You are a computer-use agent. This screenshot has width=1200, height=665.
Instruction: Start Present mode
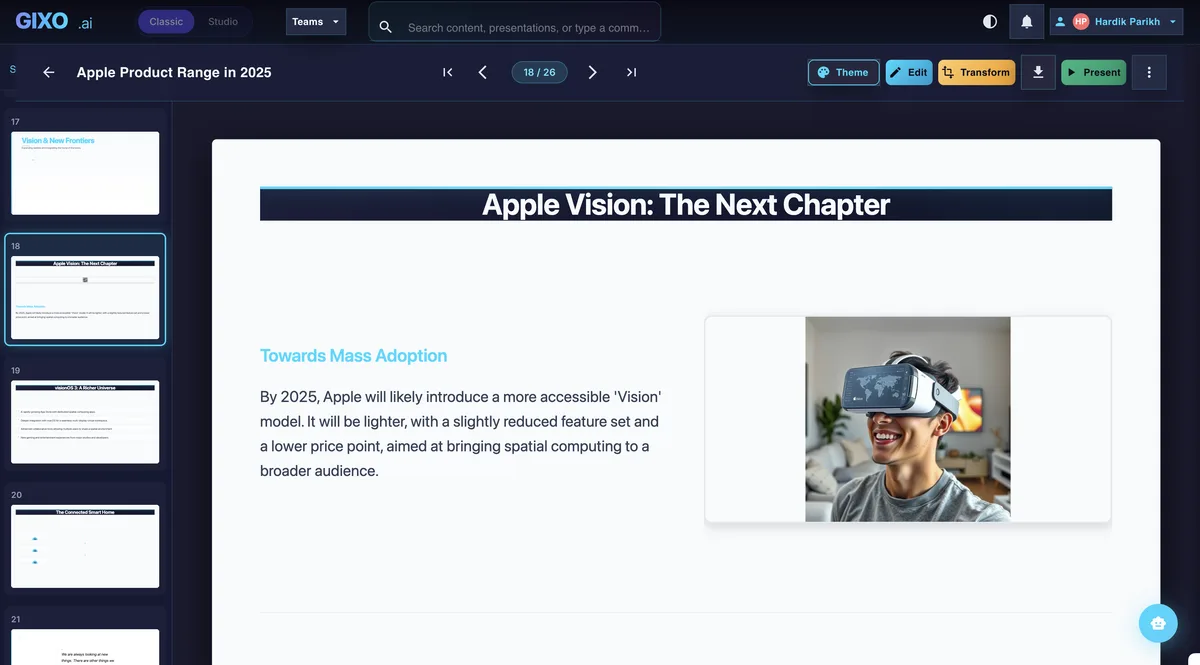tap(1093, 72)
